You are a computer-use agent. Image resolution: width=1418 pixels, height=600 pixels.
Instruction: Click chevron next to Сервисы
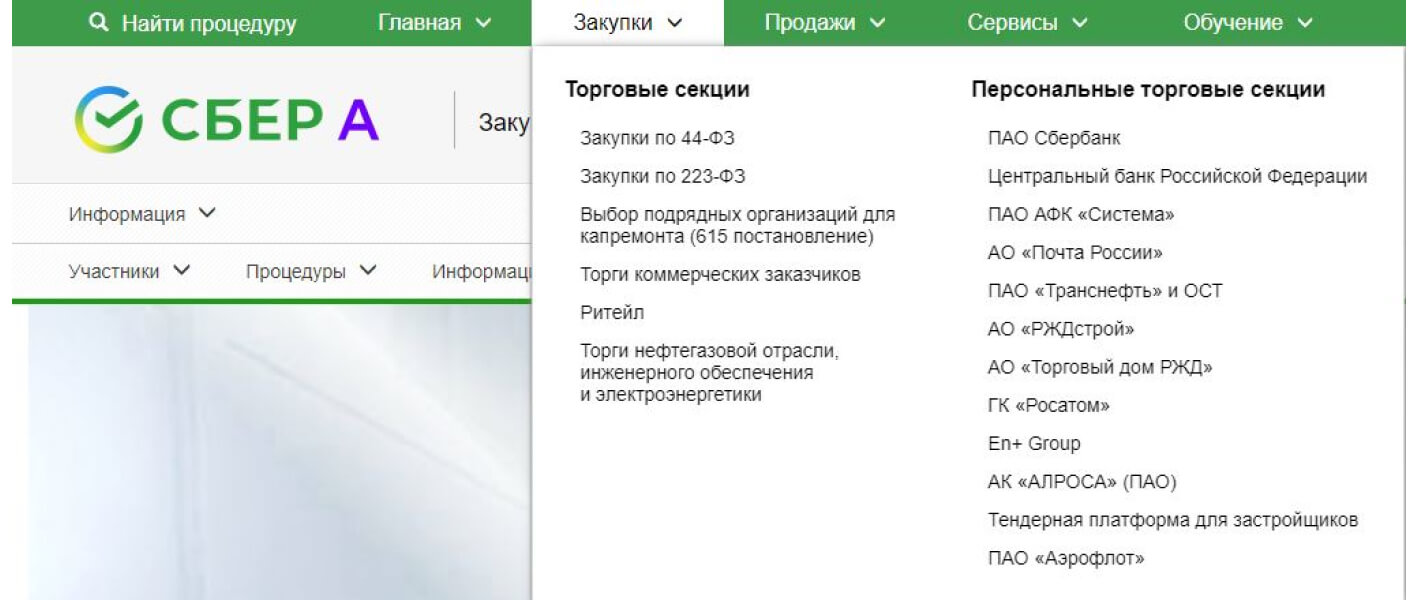1079,23
